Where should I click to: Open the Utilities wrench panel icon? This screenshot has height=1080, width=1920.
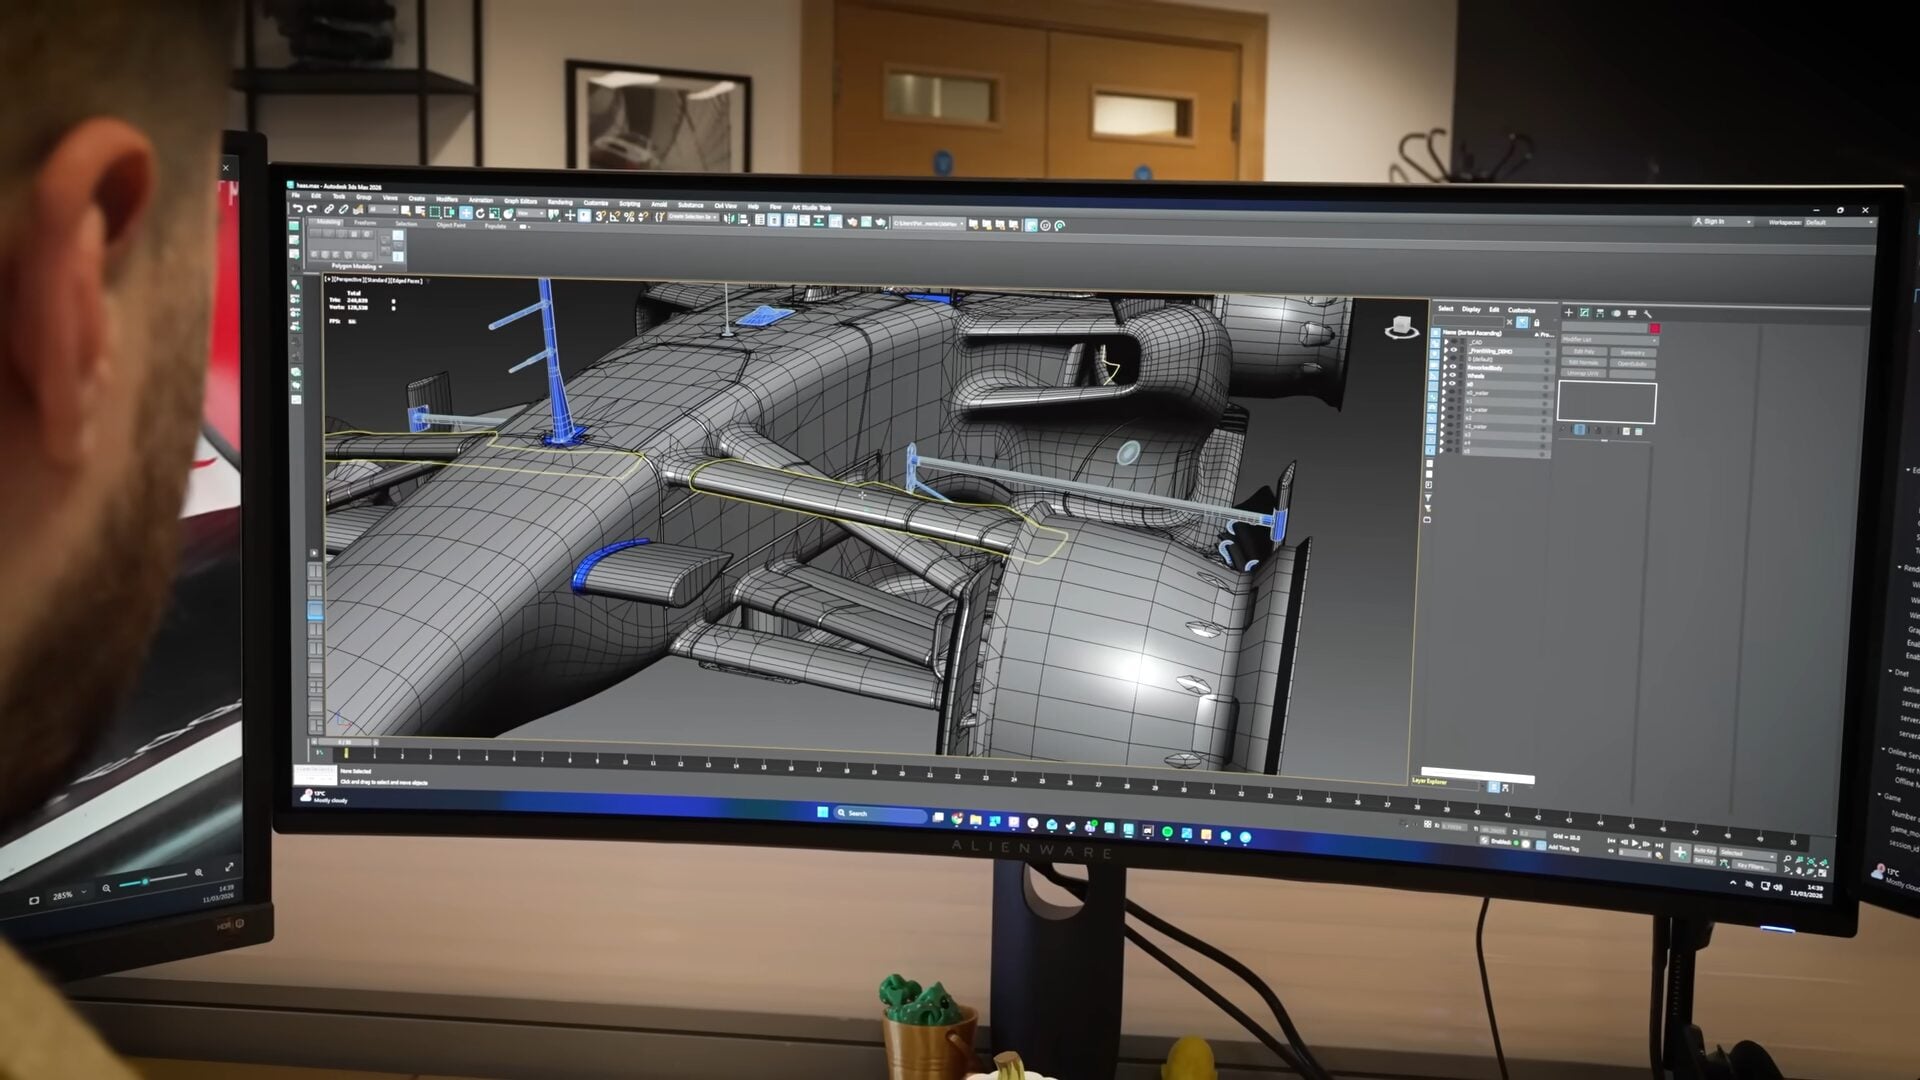tap(1647, 314)
